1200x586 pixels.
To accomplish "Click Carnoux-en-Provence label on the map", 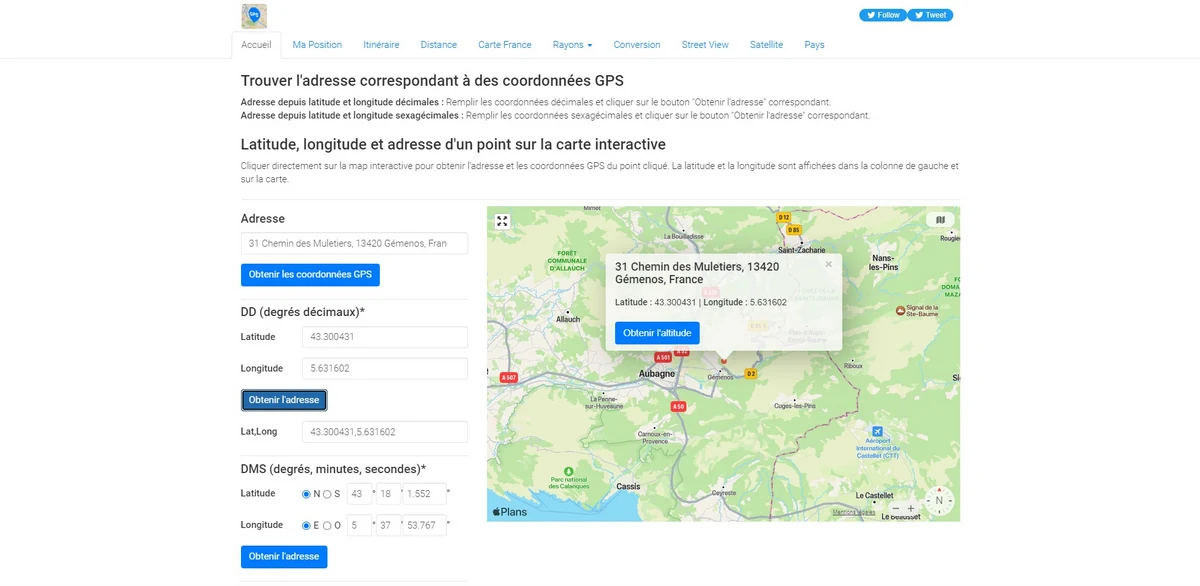I will [654, 437].
